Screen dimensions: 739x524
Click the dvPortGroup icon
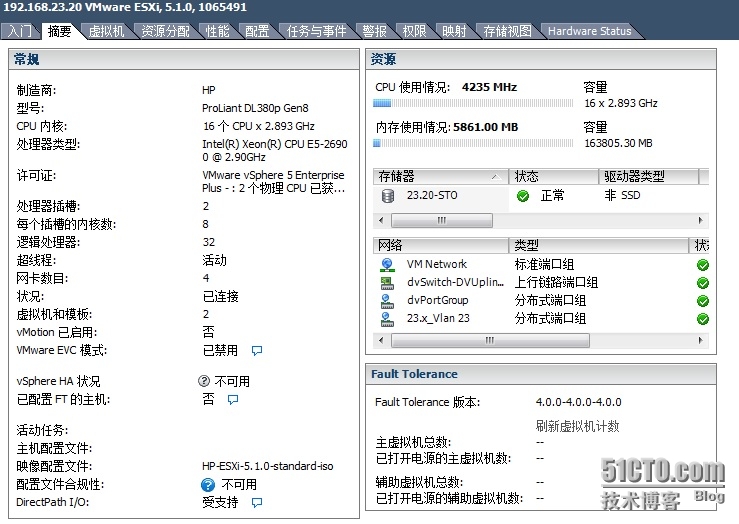tap(387, 301)
